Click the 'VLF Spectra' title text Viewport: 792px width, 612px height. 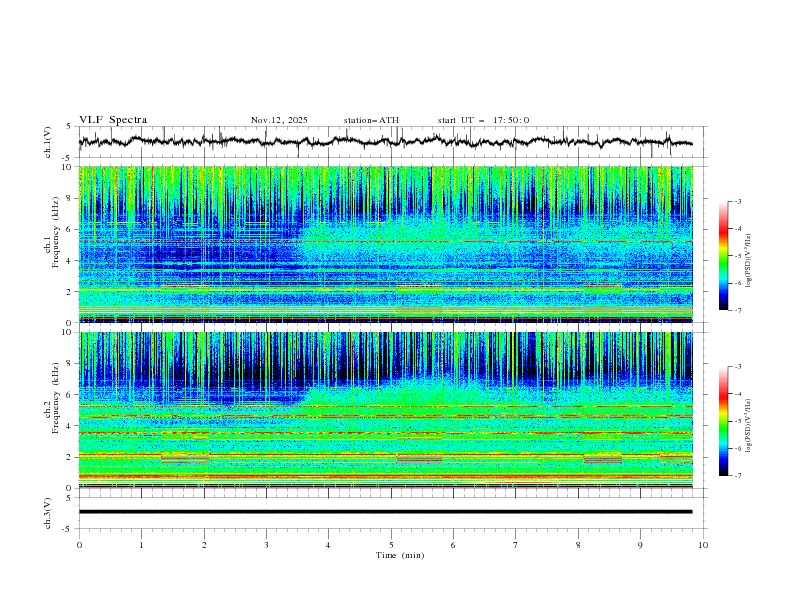point(113,120)
